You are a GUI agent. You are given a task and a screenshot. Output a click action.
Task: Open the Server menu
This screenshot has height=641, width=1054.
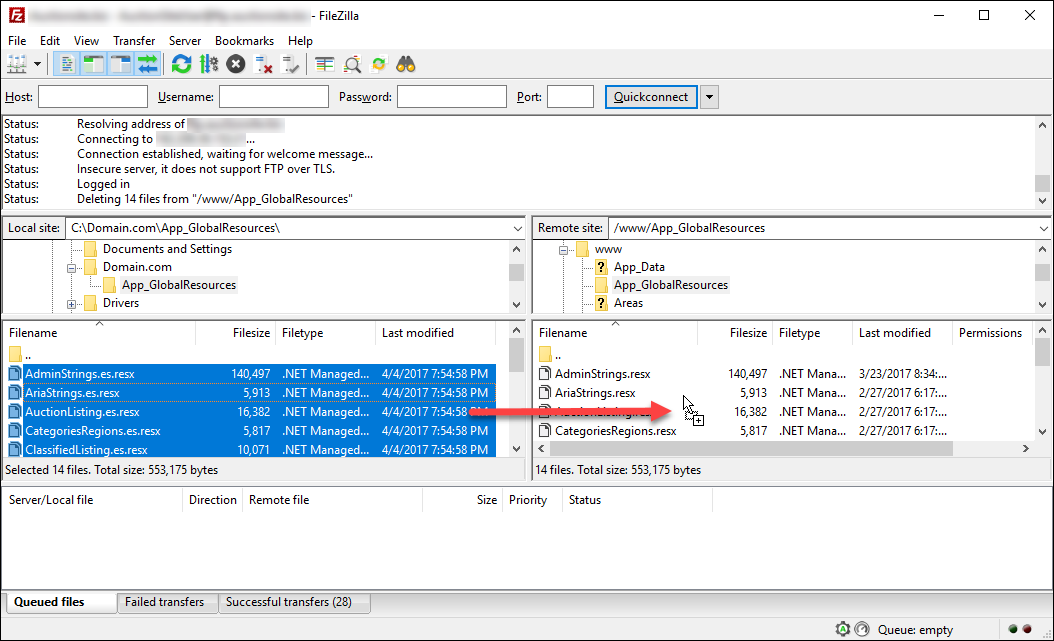click(185, 41)
